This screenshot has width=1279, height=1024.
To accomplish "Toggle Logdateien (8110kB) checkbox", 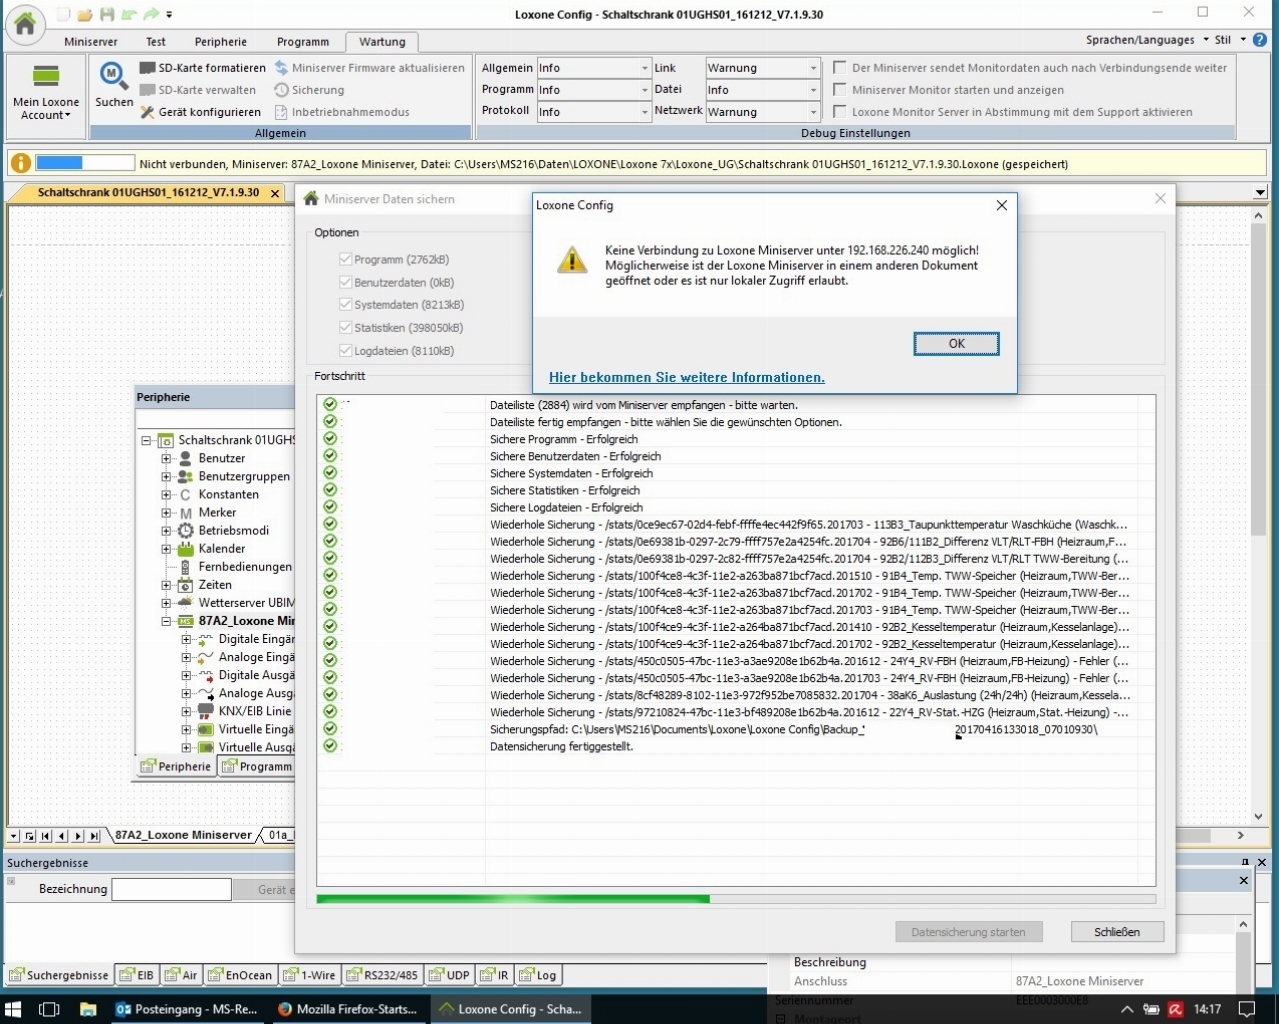I will click(x=346, y=350).
